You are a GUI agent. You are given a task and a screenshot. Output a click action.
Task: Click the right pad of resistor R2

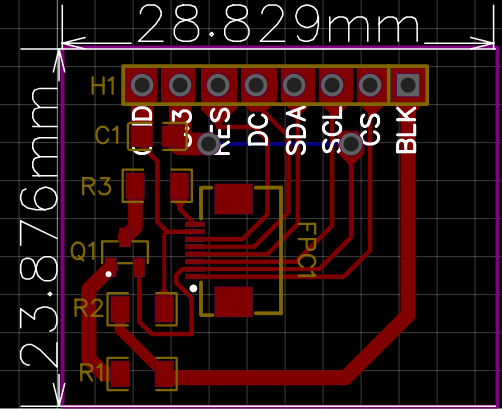[164, 309]
